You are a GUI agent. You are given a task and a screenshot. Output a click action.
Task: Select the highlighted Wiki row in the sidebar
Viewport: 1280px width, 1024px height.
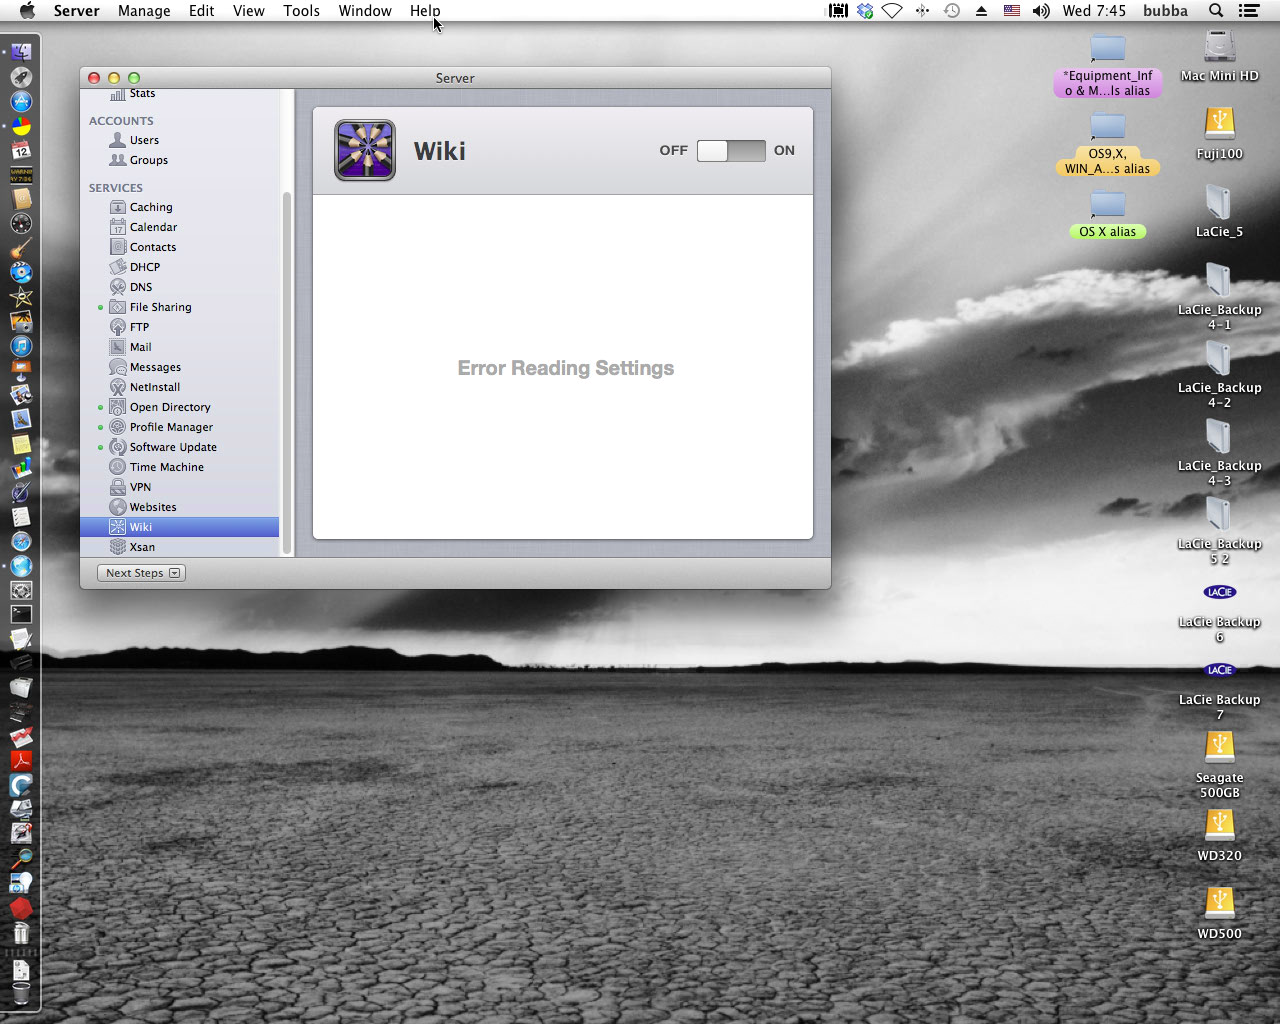point(179,527)
